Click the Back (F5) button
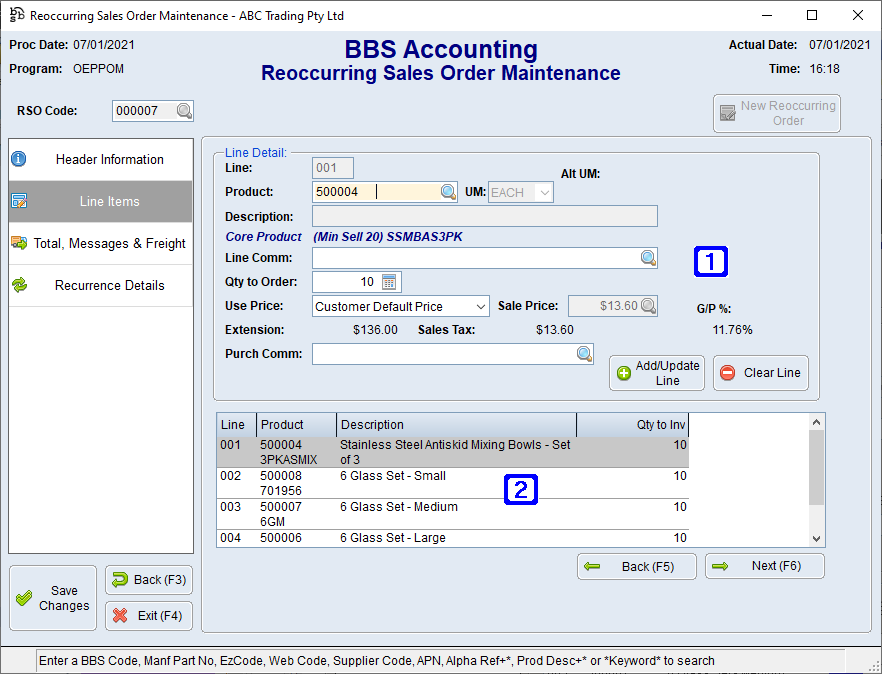Viewport: 882px width, 674px height. (x=637, y=565)
